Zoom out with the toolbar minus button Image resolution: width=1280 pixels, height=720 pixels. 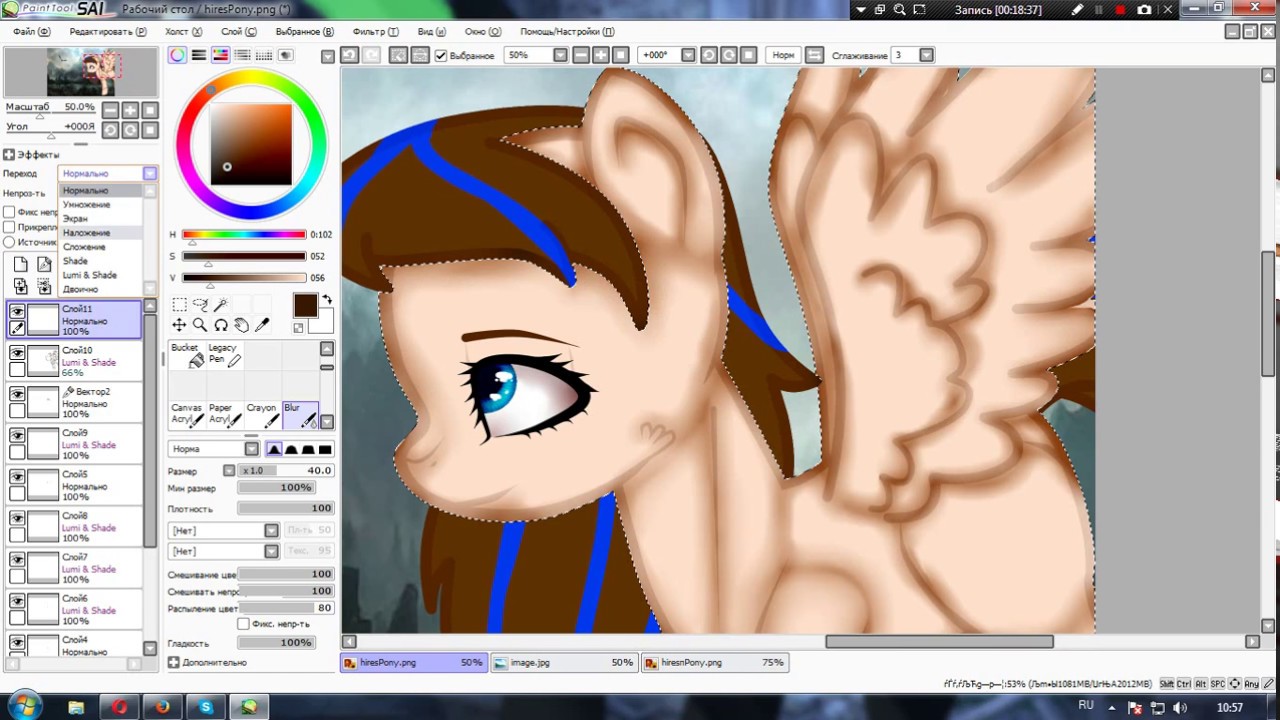coord(581,55)
